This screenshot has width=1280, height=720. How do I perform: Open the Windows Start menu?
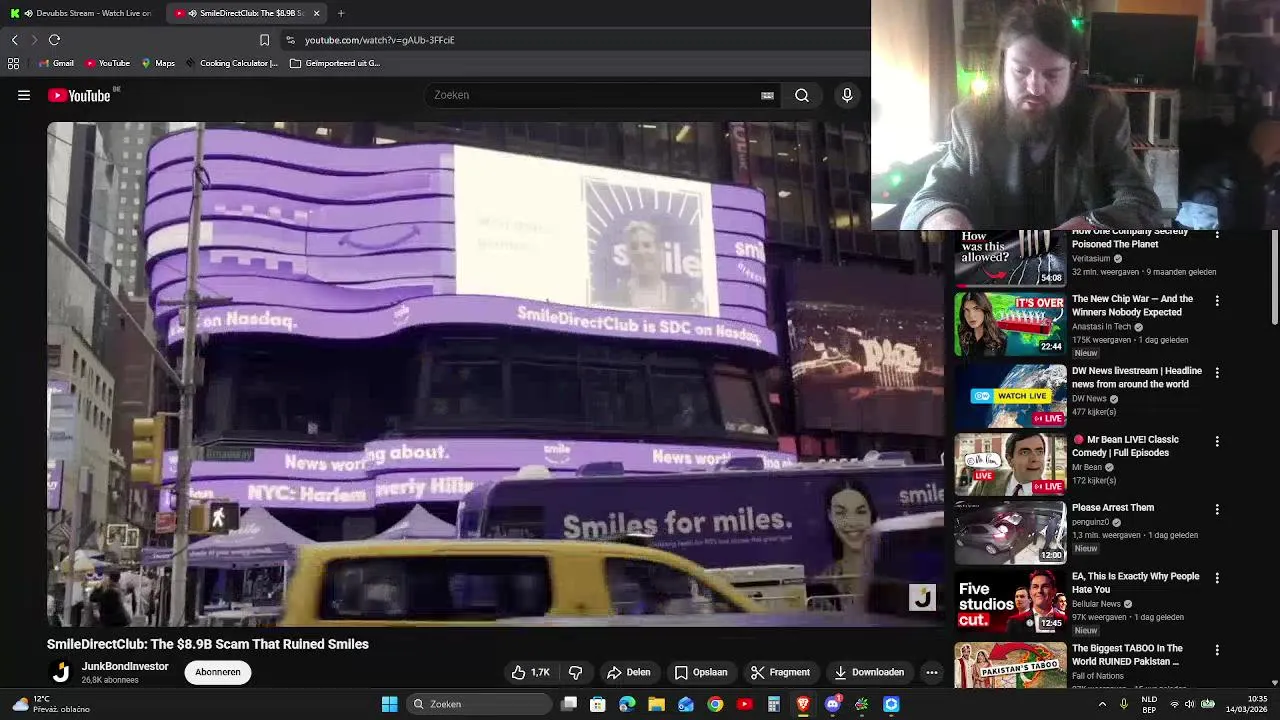(x=389, y=704)
